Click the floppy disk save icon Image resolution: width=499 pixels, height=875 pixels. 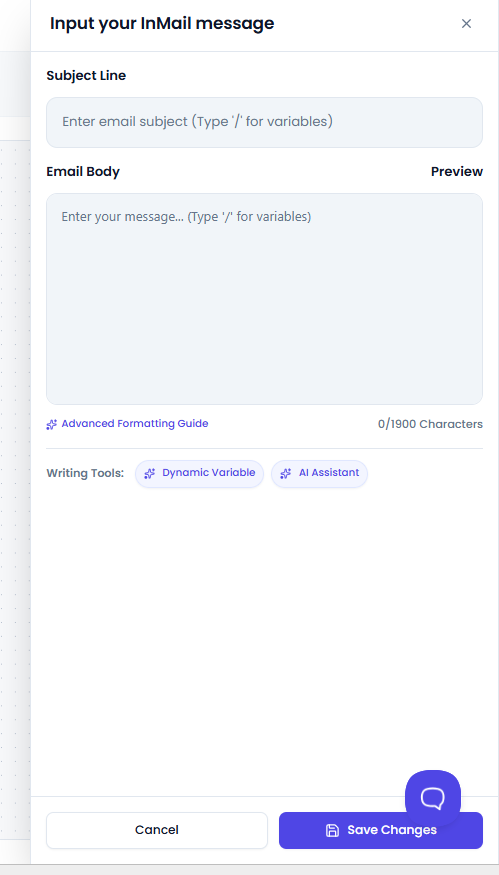tap(332, 830)
